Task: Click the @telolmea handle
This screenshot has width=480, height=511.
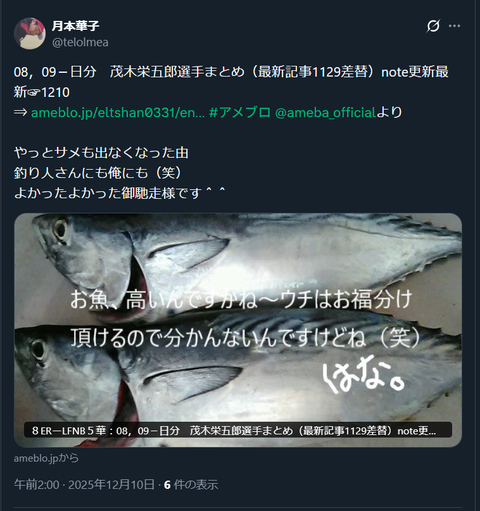Action: [x=80, y=42]
